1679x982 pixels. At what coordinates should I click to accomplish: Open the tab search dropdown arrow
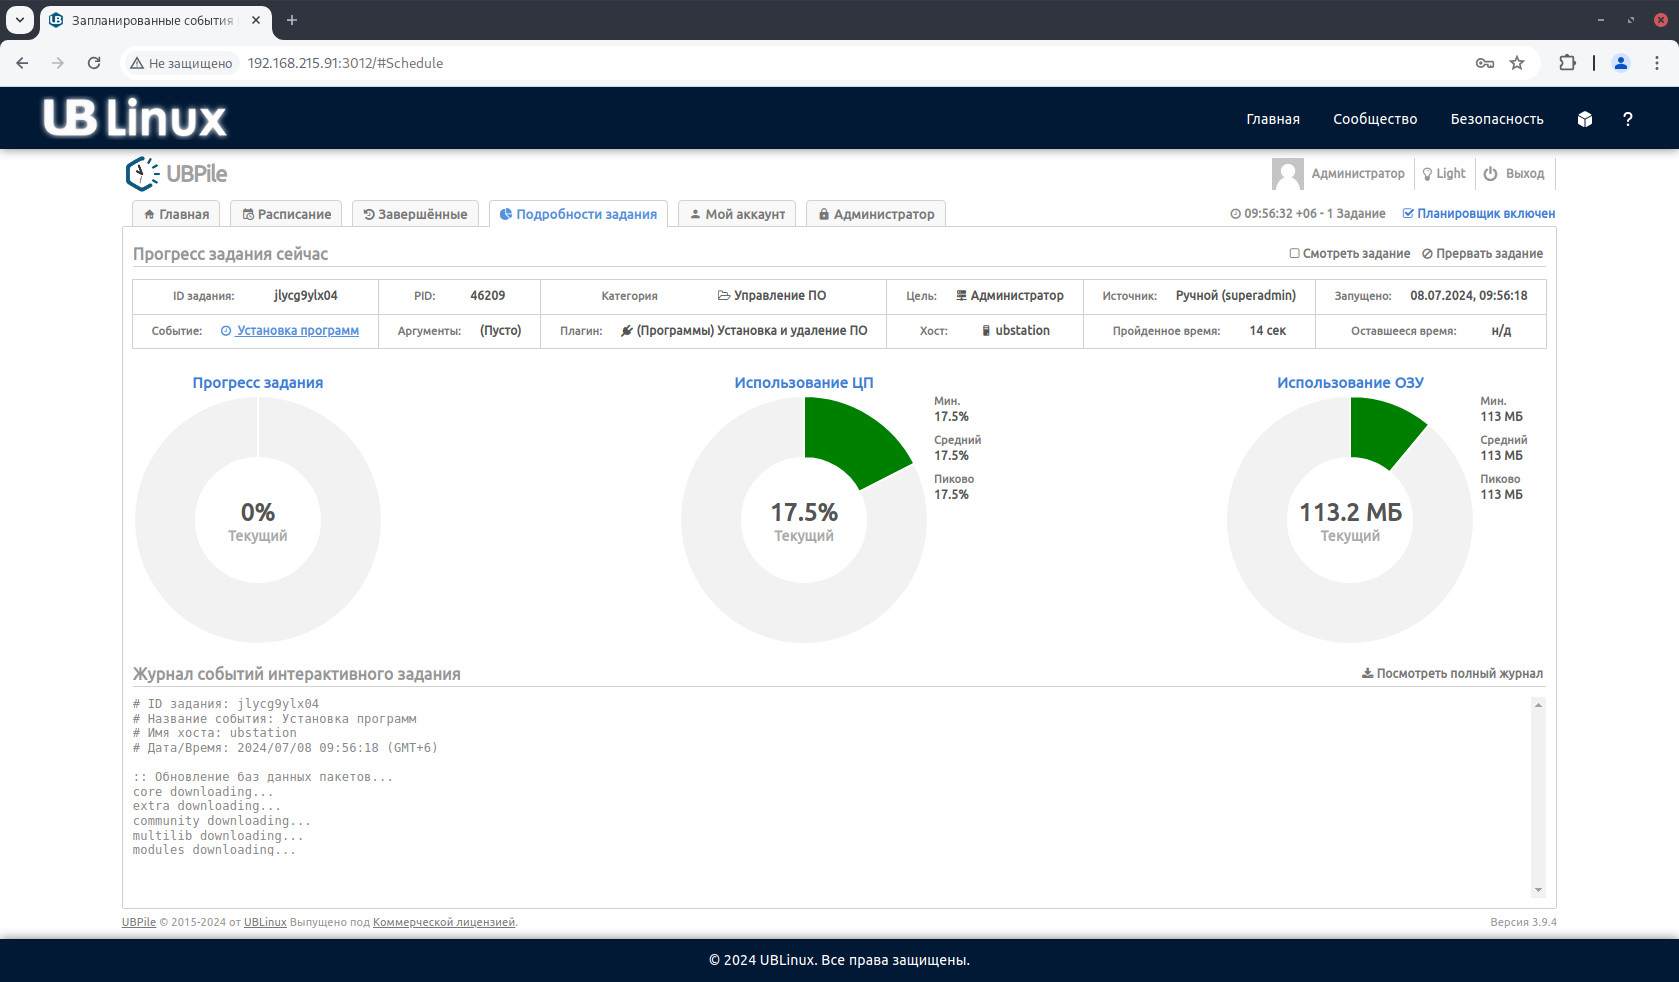click(19, 20)
